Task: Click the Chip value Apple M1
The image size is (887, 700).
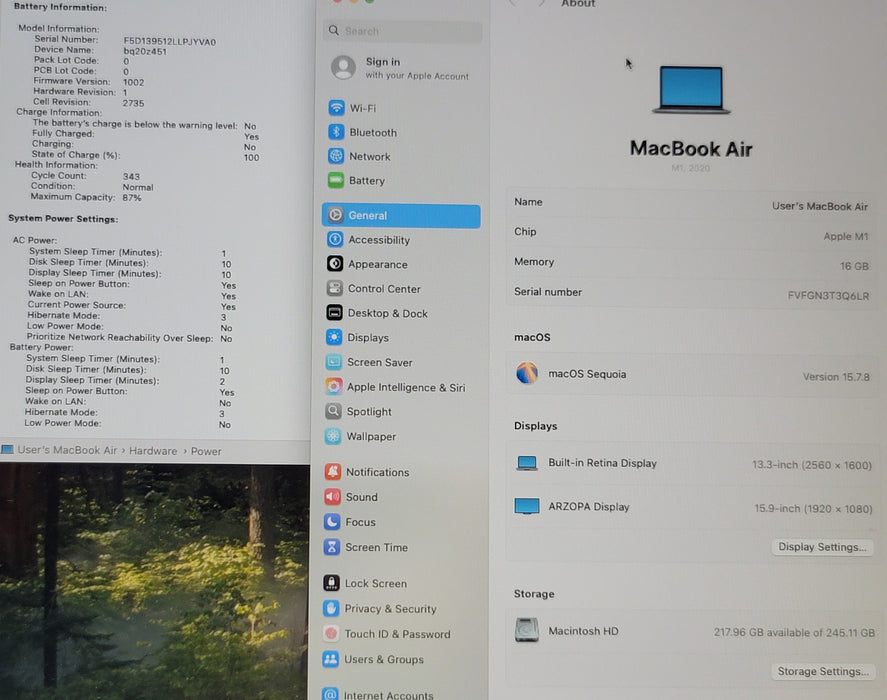Action: 846,236
